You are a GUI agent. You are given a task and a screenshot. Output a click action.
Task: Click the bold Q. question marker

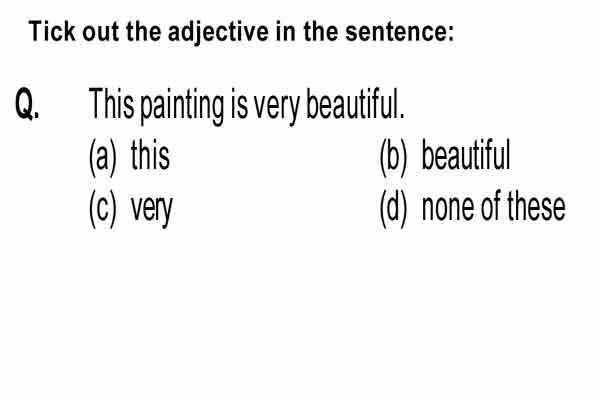coord(27,104)
